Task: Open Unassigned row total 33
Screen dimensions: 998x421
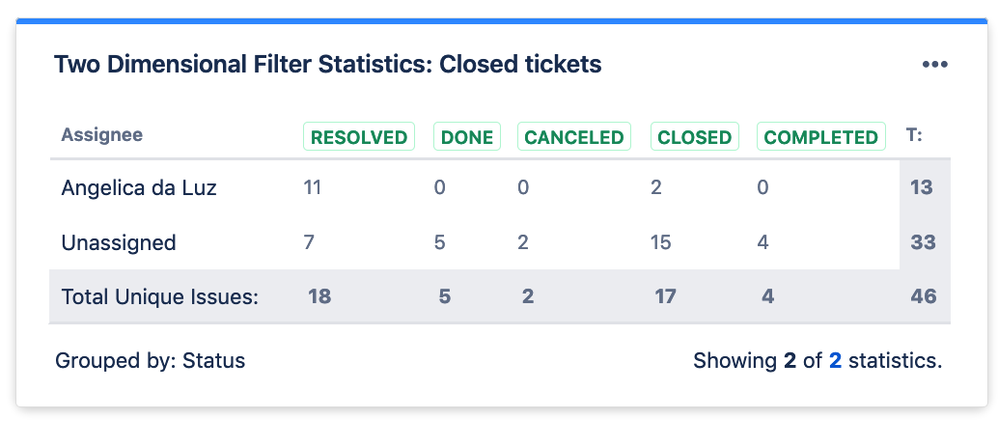Action: (923, 243)
